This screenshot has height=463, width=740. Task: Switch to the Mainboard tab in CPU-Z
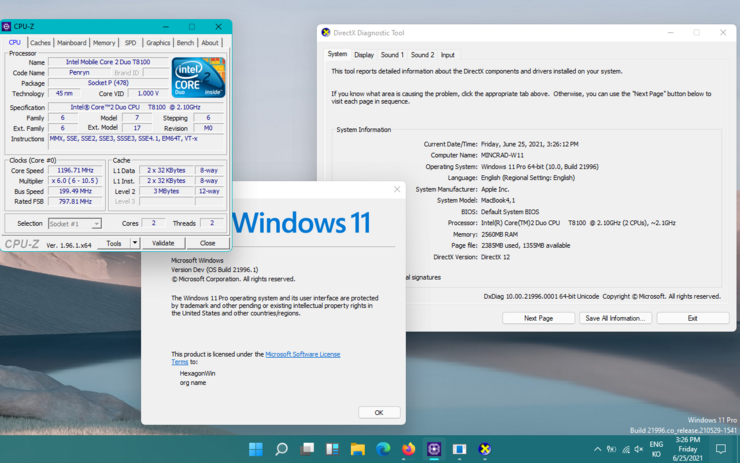[71, 43]
